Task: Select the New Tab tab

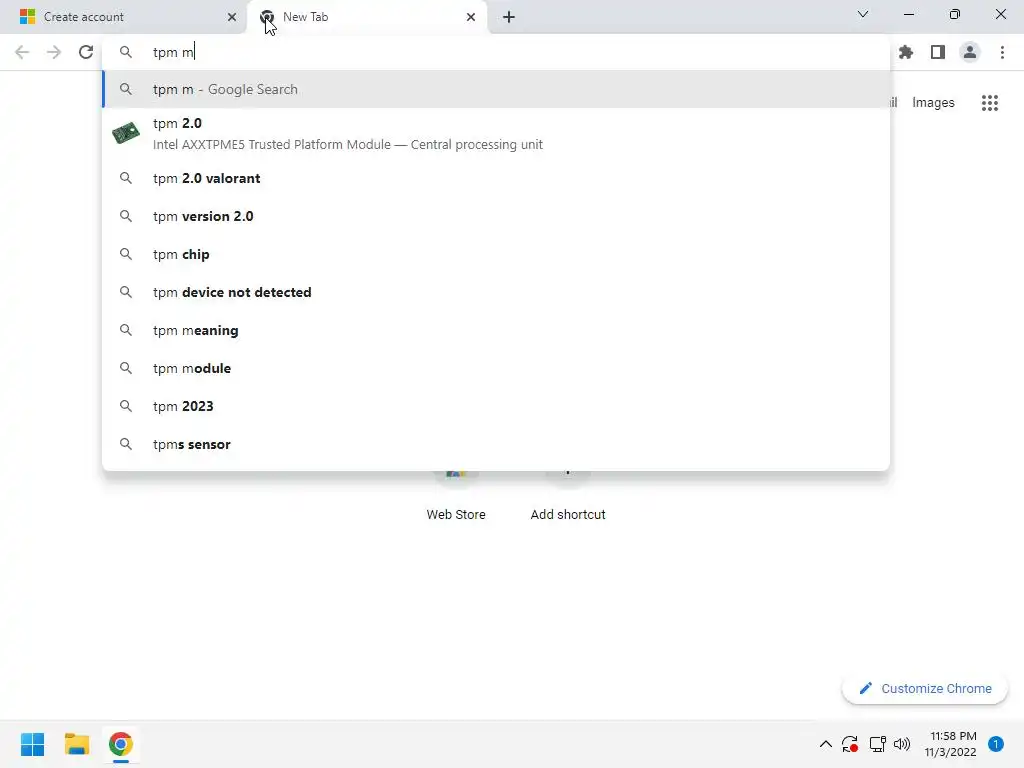Action: tap(367, 17)
